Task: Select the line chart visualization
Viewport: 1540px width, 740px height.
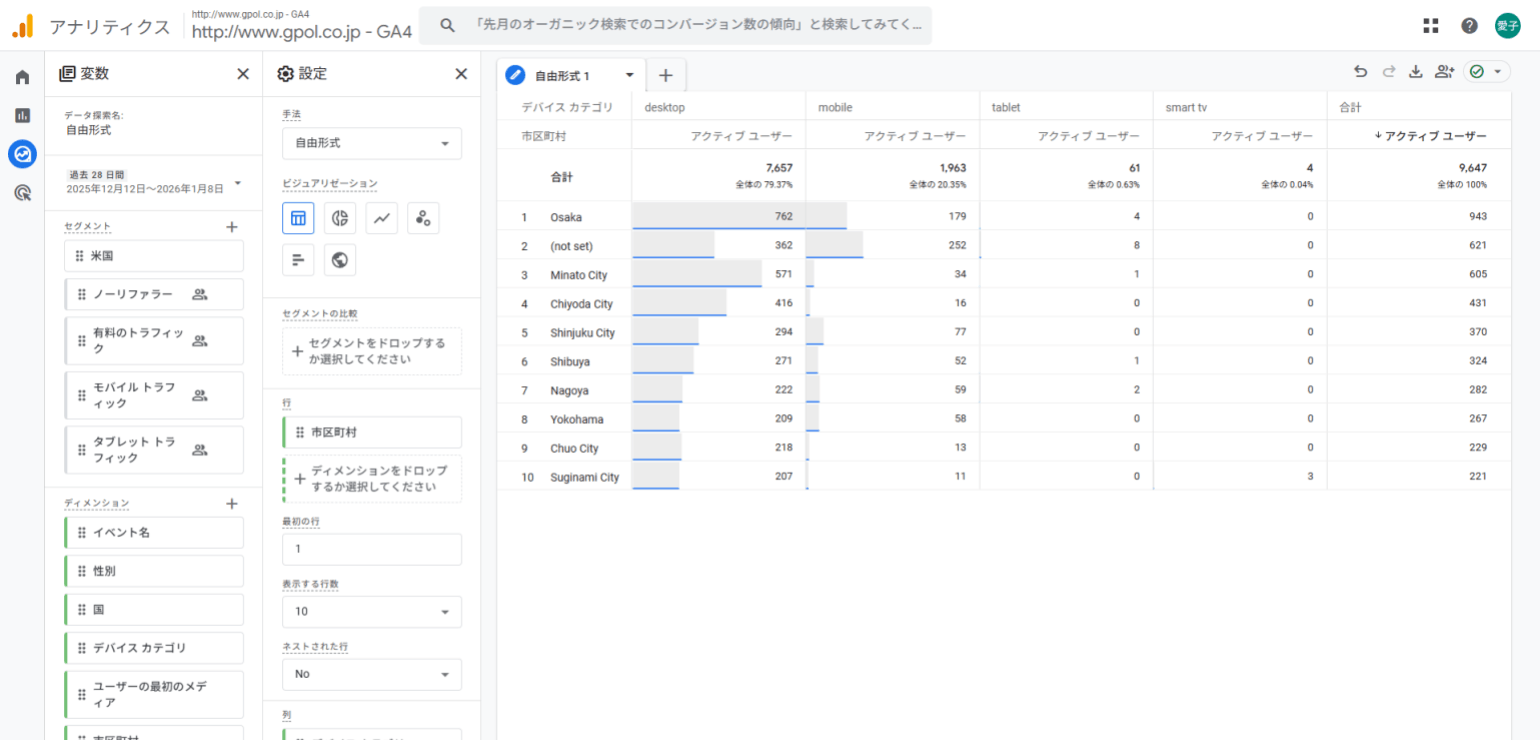Action: (x=381, y=218)
